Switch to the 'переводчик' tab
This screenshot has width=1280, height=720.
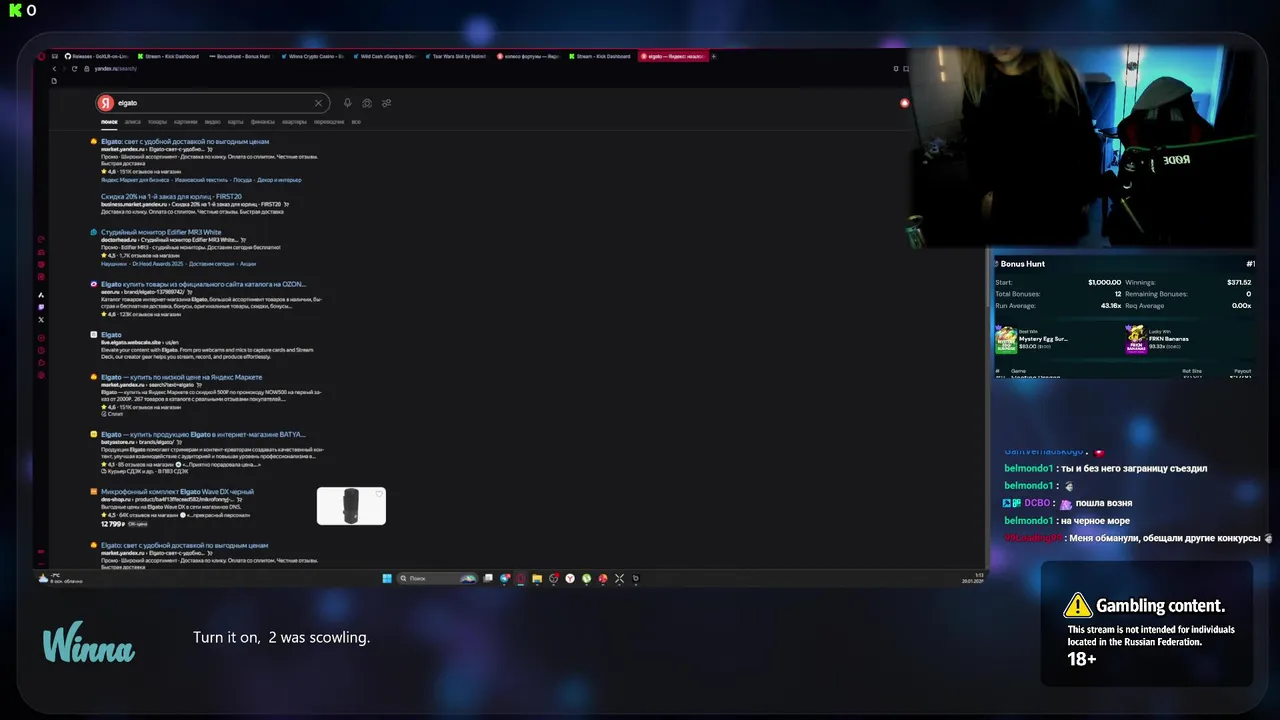[329, 122]
